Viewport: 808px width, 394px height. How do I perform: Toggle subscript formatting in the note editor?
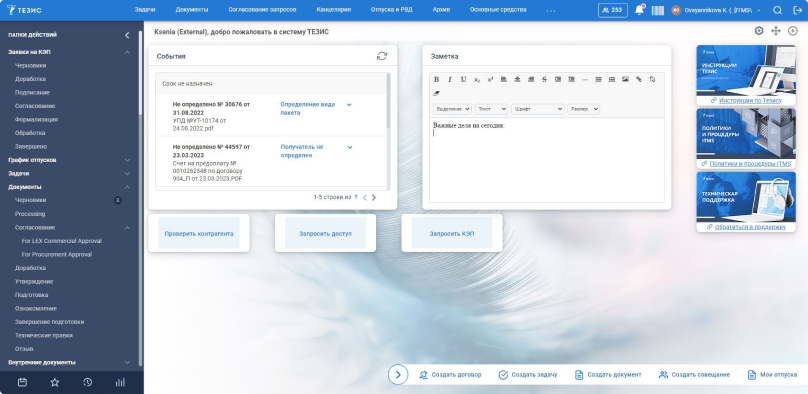click(x=477, y=79)
